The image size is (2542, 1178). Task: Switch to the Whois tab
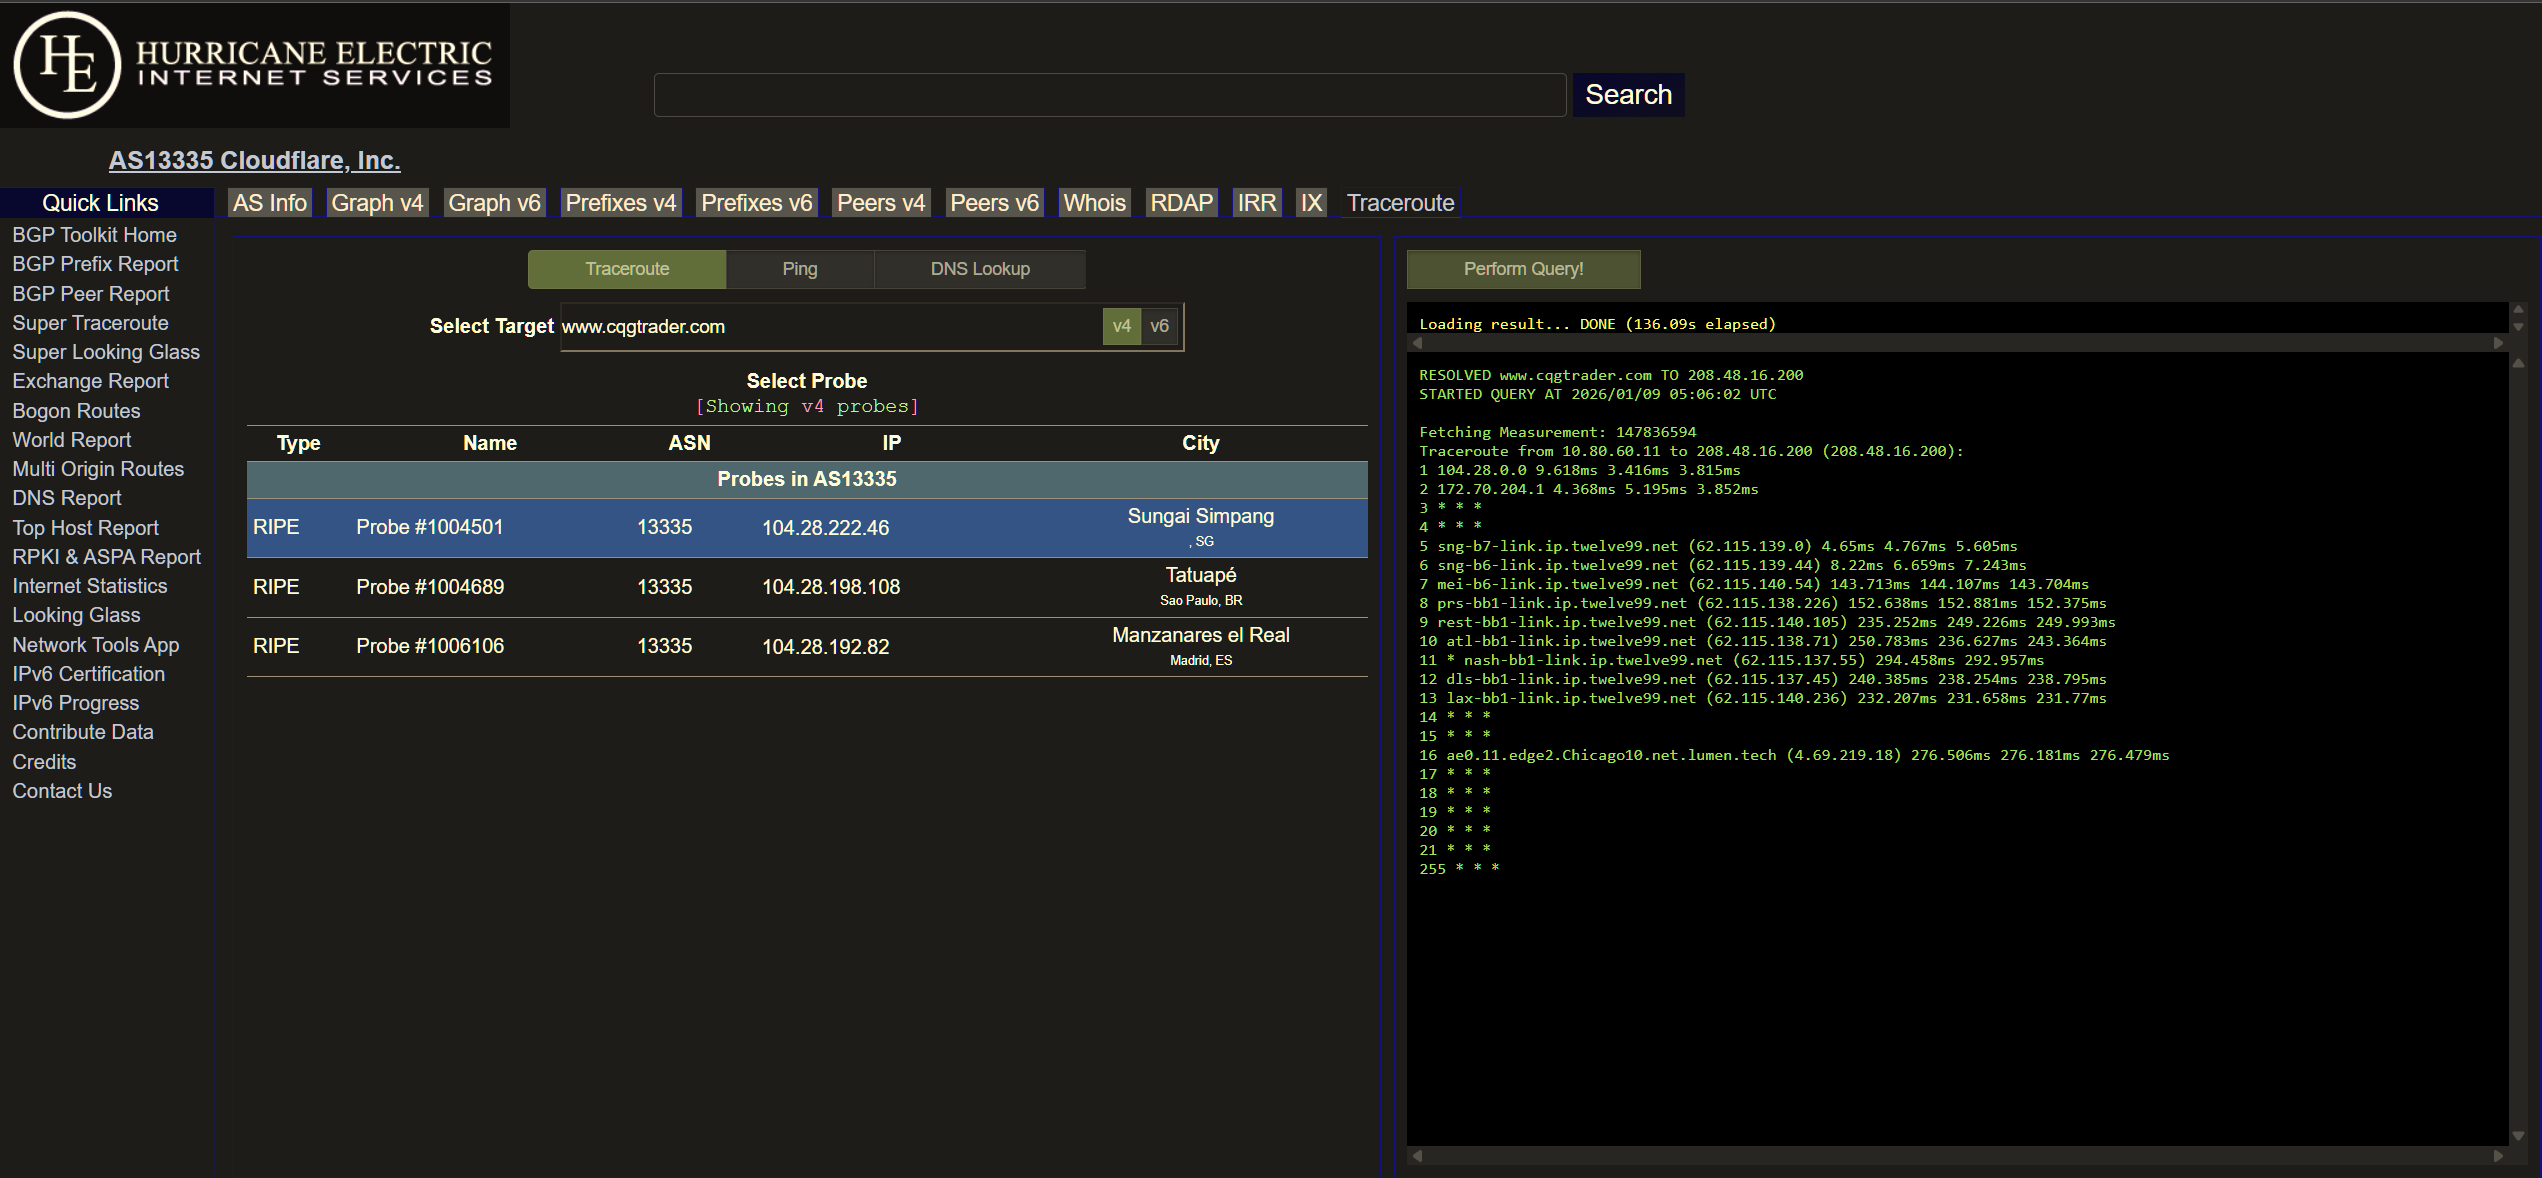pos(1093,202)
